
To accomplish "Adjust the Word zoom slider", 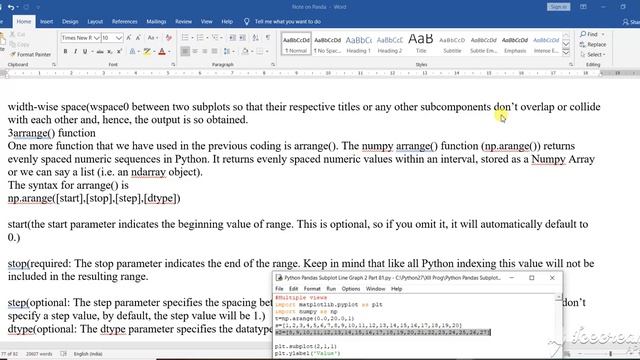I will 610,353.
